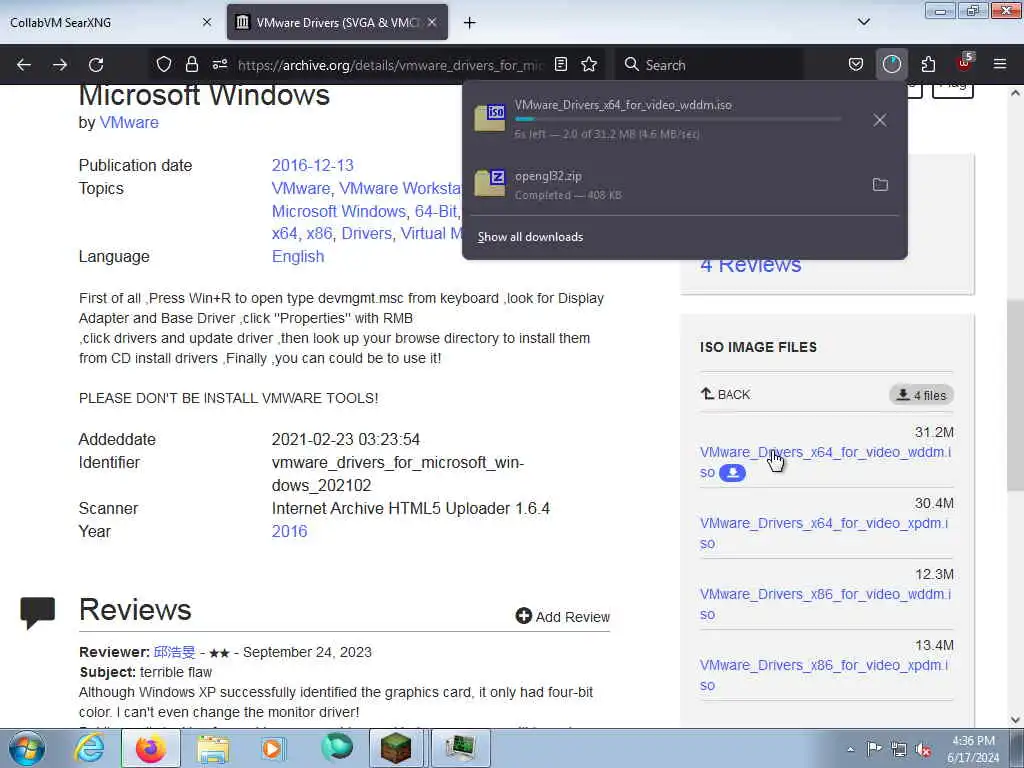Open the green globe taskbar icon
1024x768 pixels.
coord(336,748)
